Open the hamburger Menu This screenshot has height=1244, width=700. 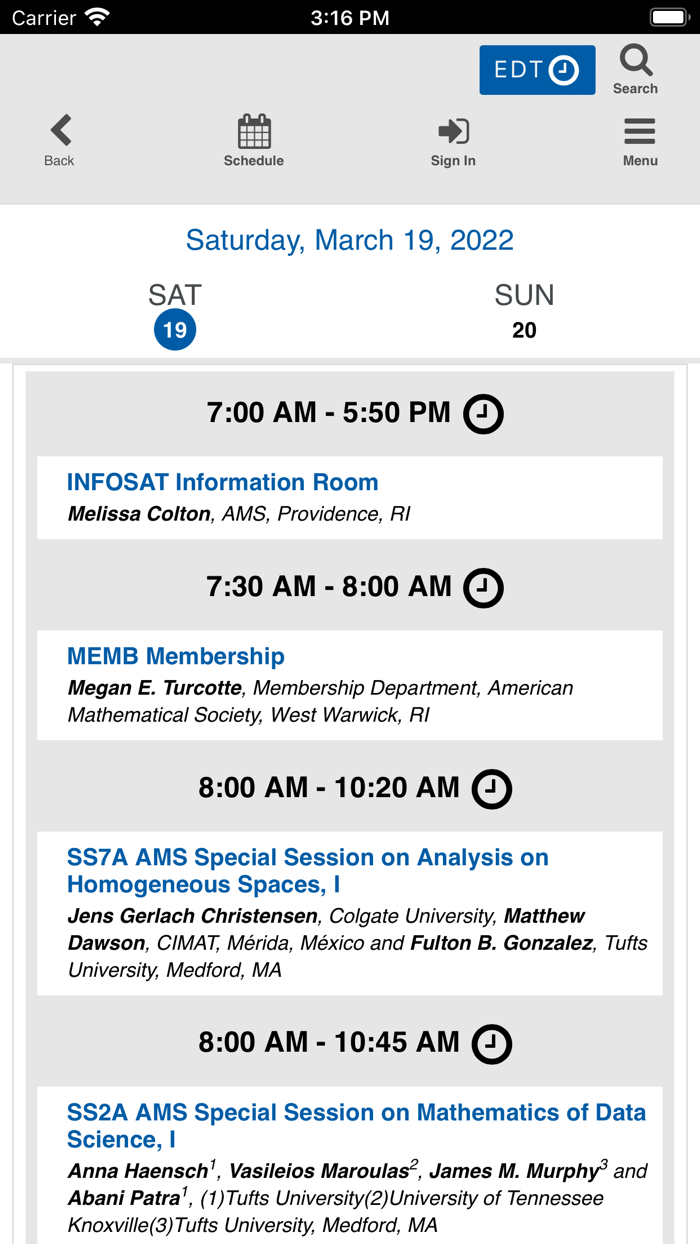pos(640,131)
